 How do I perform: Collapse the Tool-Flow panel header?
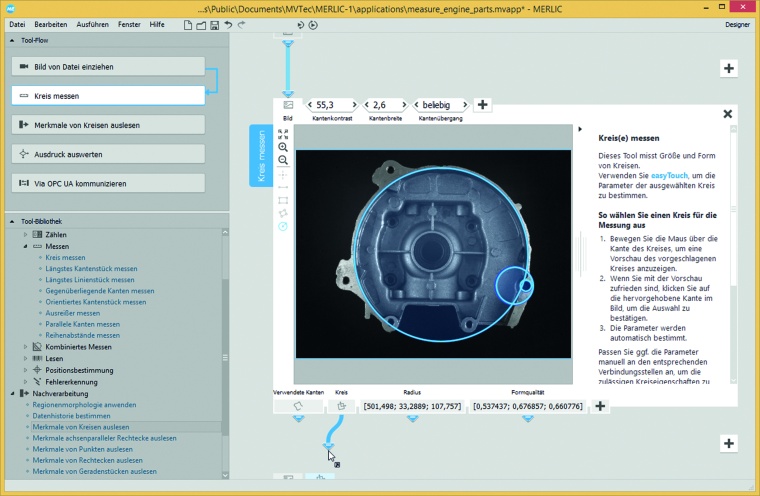tap(11, 40)
